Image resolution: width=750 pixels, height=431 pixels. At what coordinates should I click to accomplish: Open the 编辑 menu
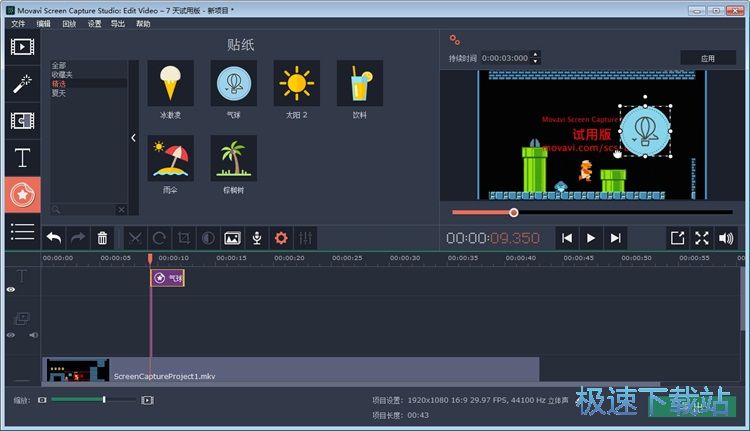coord(44,23)
